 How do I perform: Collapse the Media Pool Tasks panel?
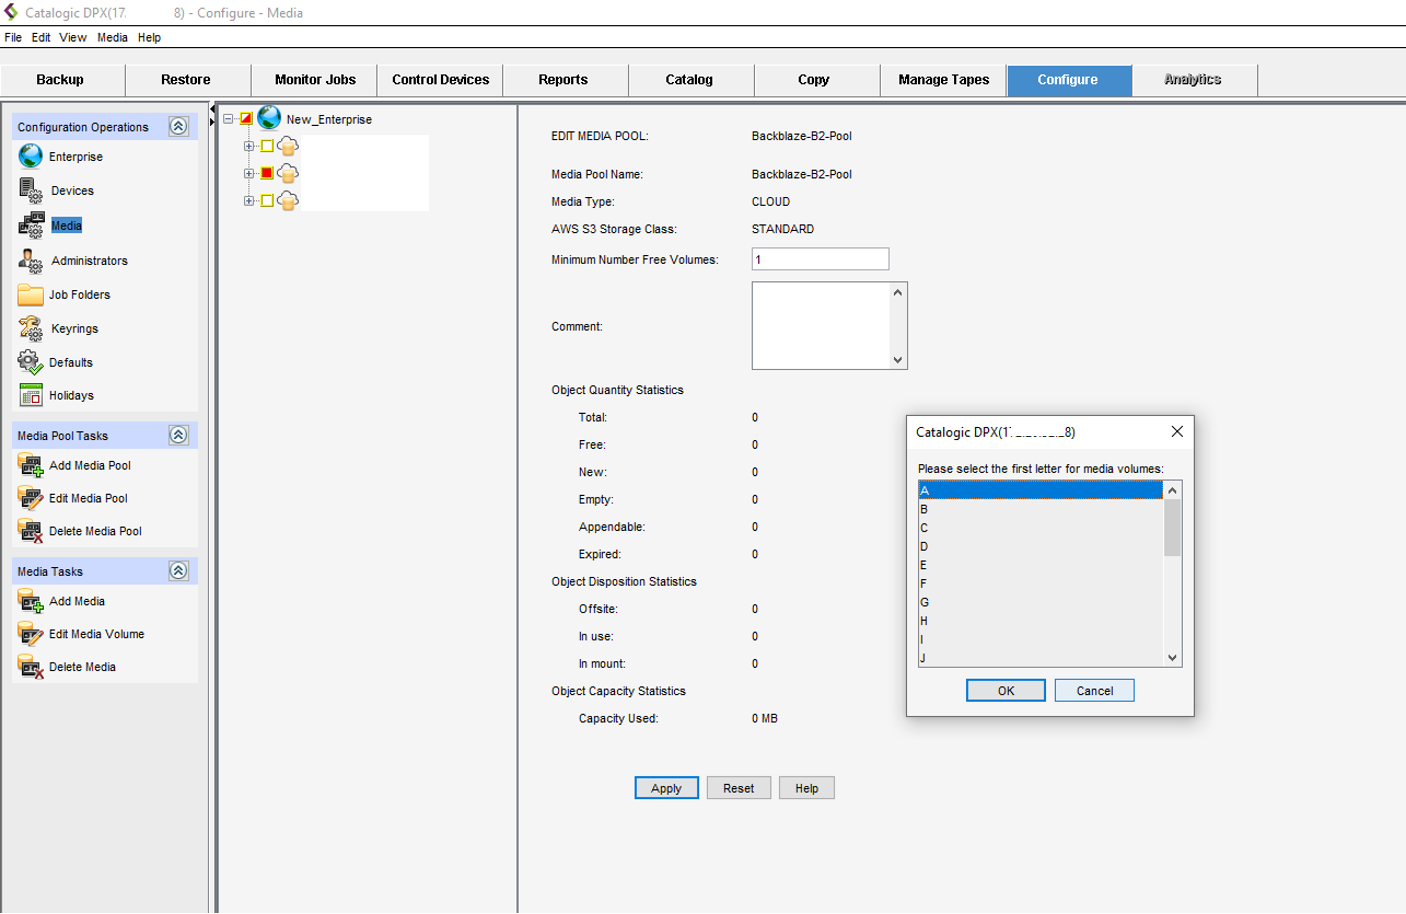(x=179, y=435)
